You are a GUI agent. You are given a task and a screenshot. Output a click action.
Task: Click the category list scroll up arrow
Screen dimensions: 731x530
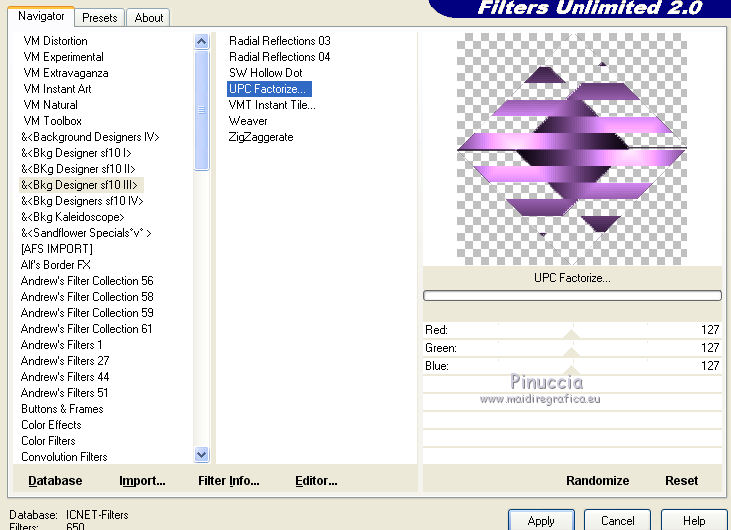(x=201, y=42)
